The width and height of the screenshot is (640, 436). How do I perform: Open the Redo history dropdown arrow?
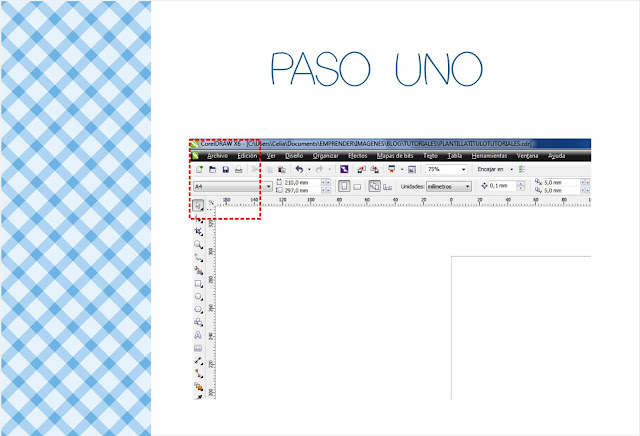tap(329, 169)
